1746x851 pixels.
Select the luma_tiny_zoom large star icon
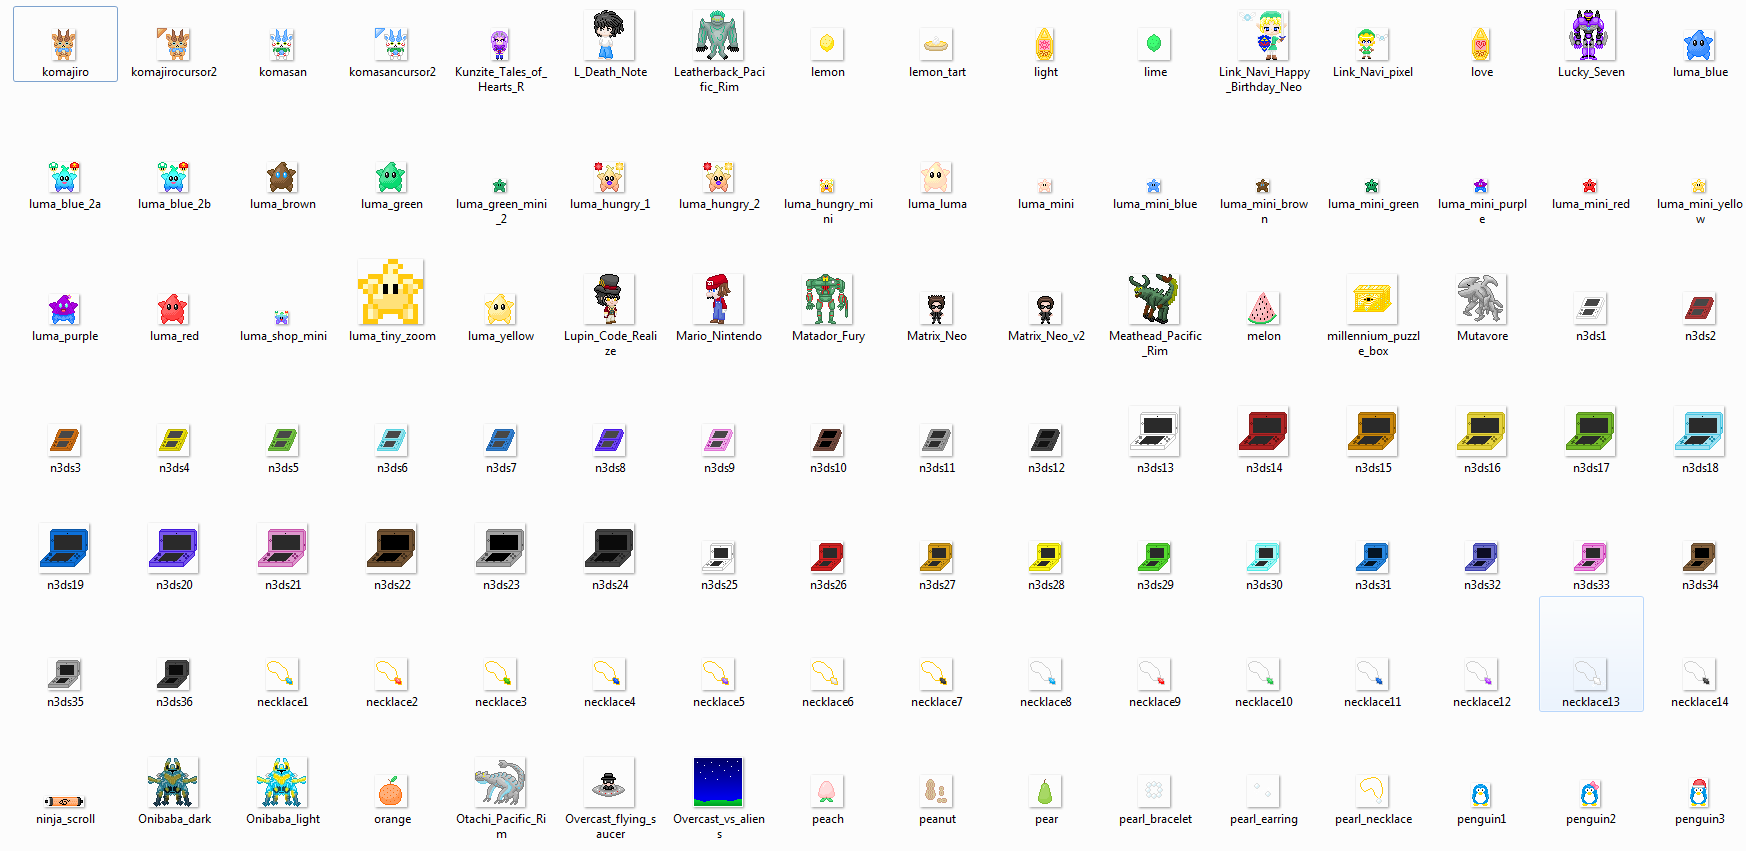[391, 292]
